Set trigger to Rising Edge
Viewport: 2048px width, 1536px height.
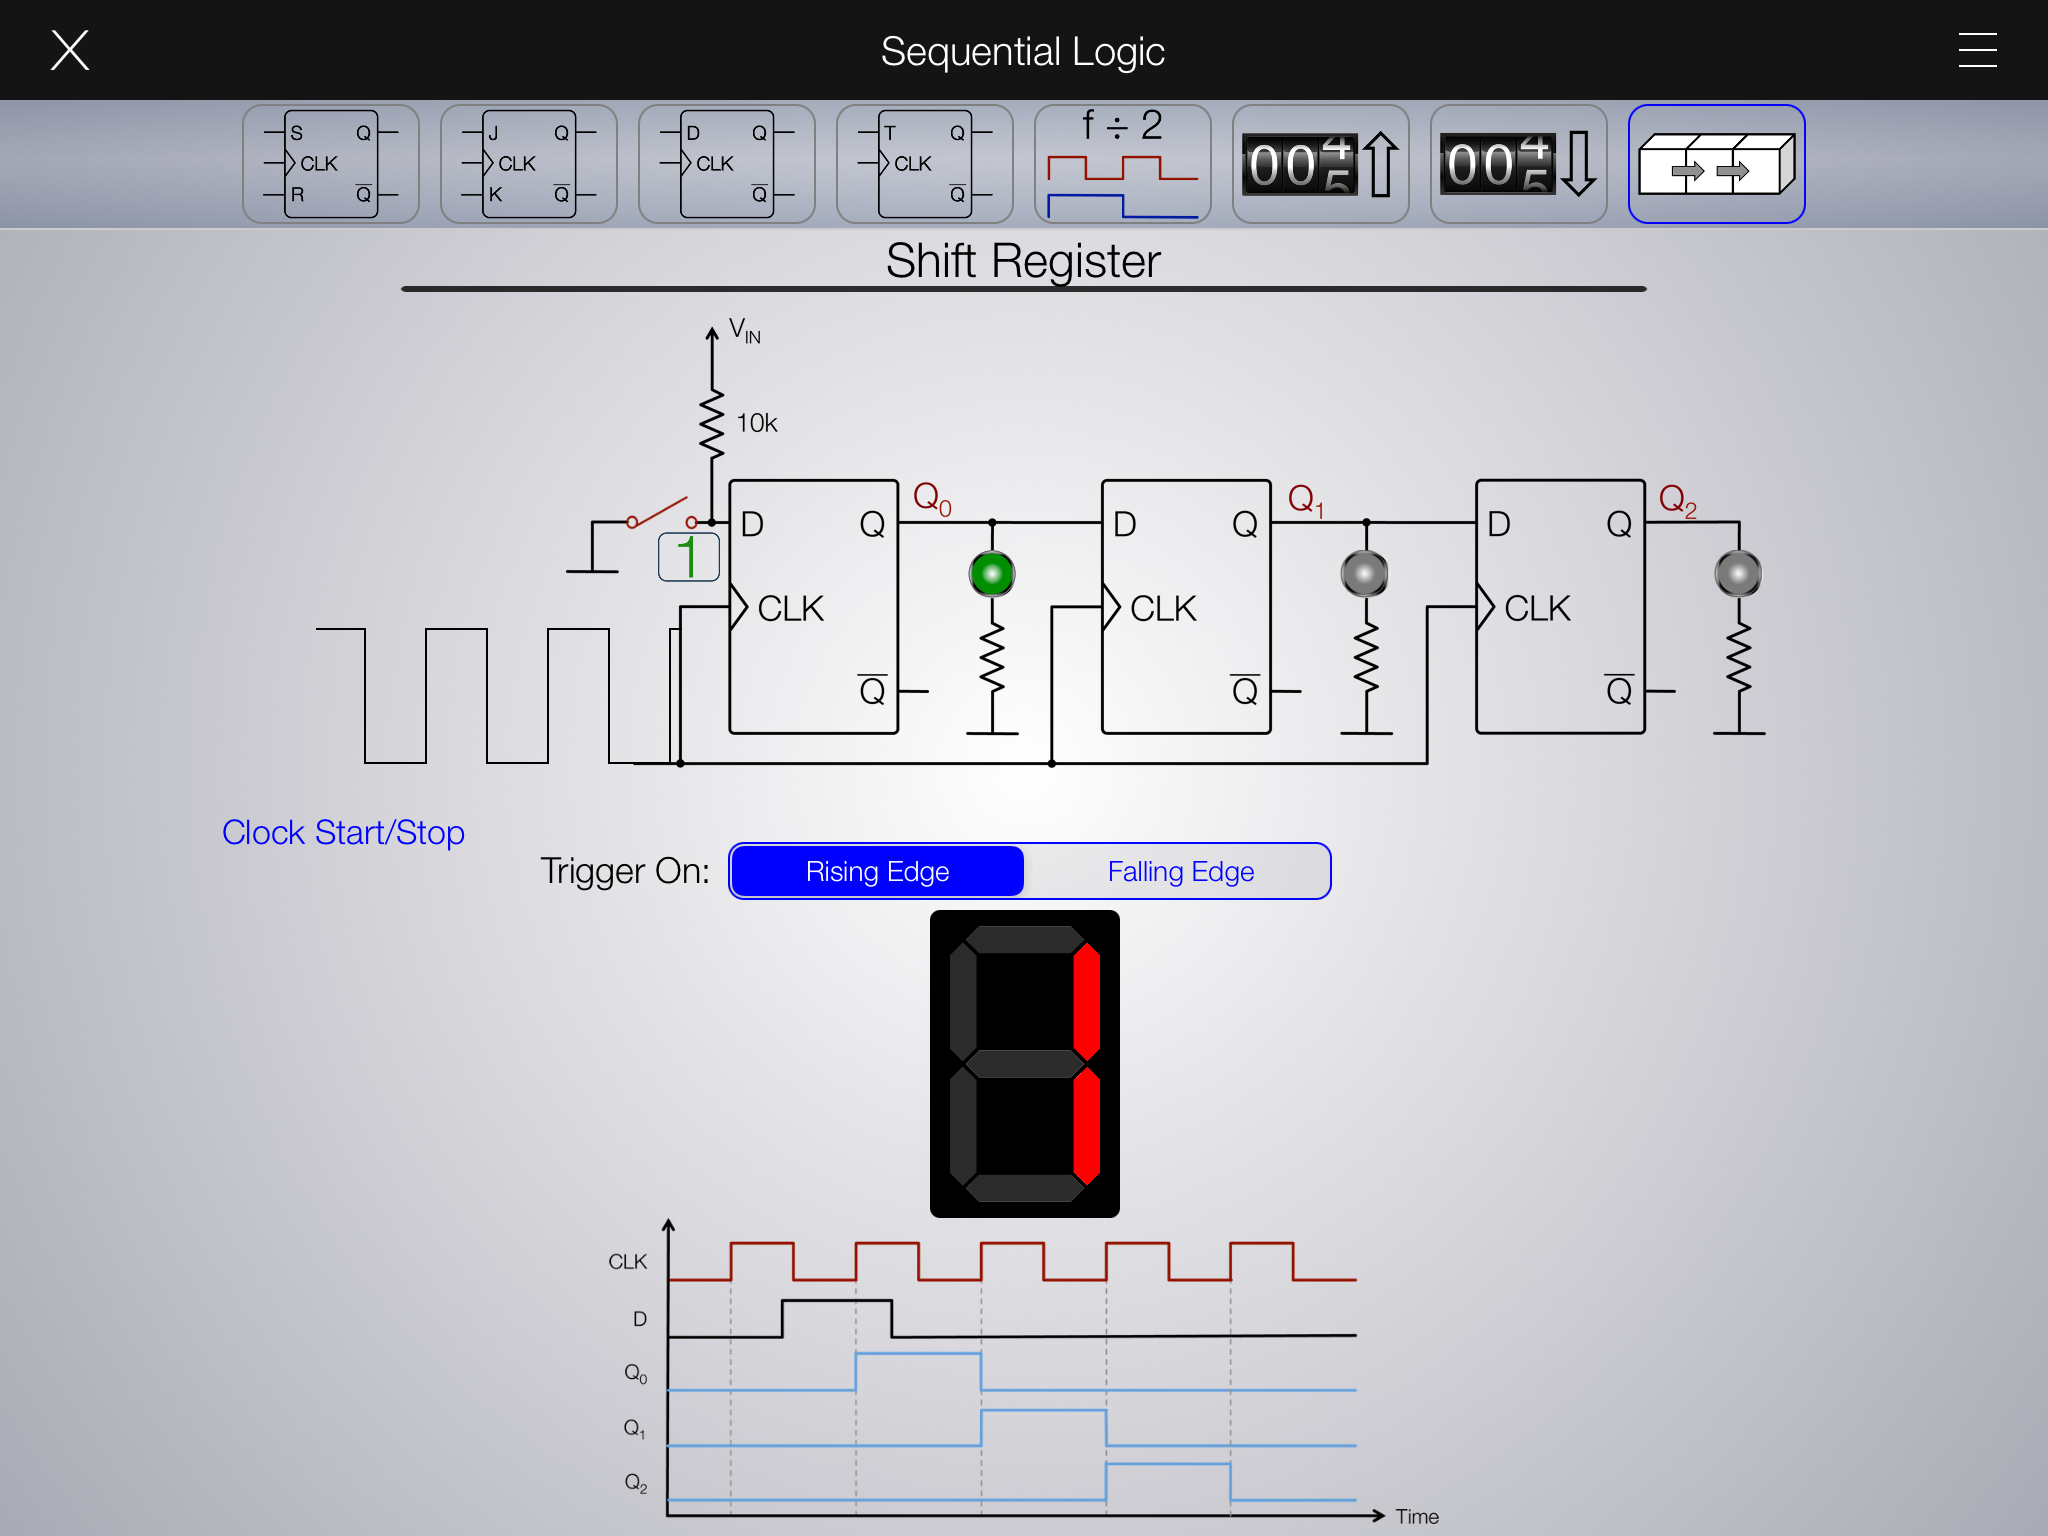tap(877, 871)
